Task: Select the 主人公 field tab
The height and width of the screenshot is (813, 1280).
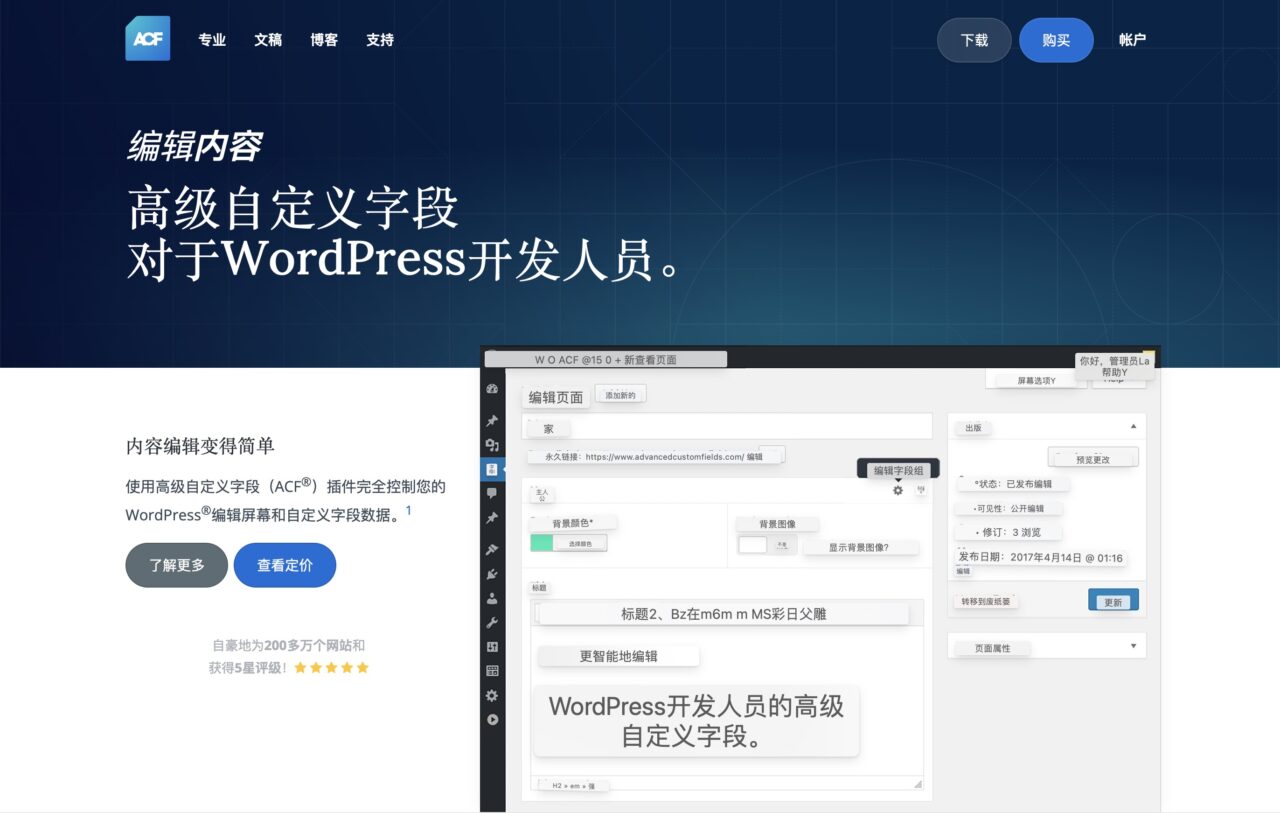Action: point(542,494)
